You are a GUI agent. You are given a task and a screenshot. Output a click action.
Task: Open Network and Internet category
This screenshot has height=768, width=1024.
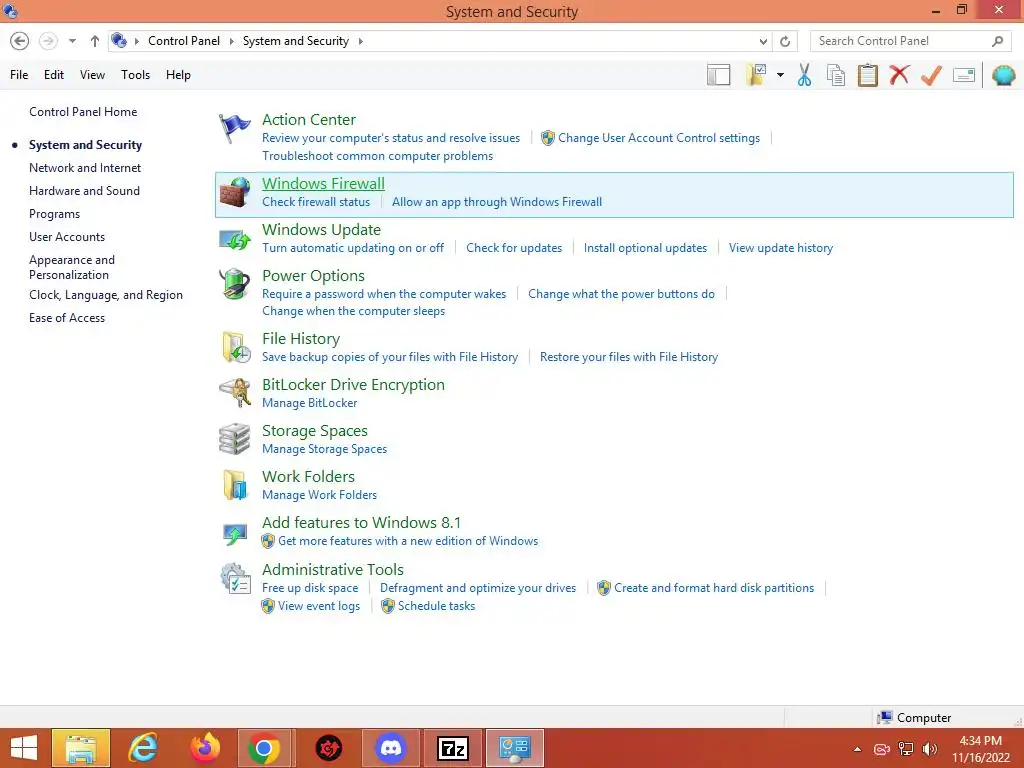(85, 168)
